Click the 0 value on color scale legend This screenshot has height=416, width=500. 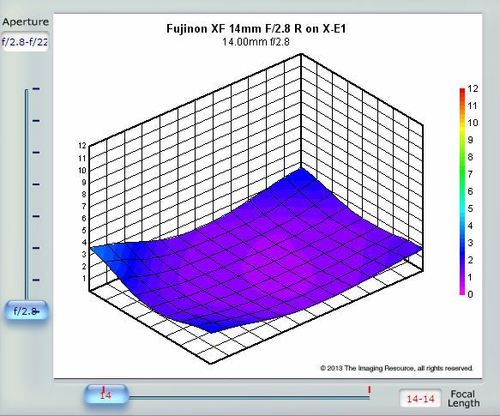click(x=470, y=294)
